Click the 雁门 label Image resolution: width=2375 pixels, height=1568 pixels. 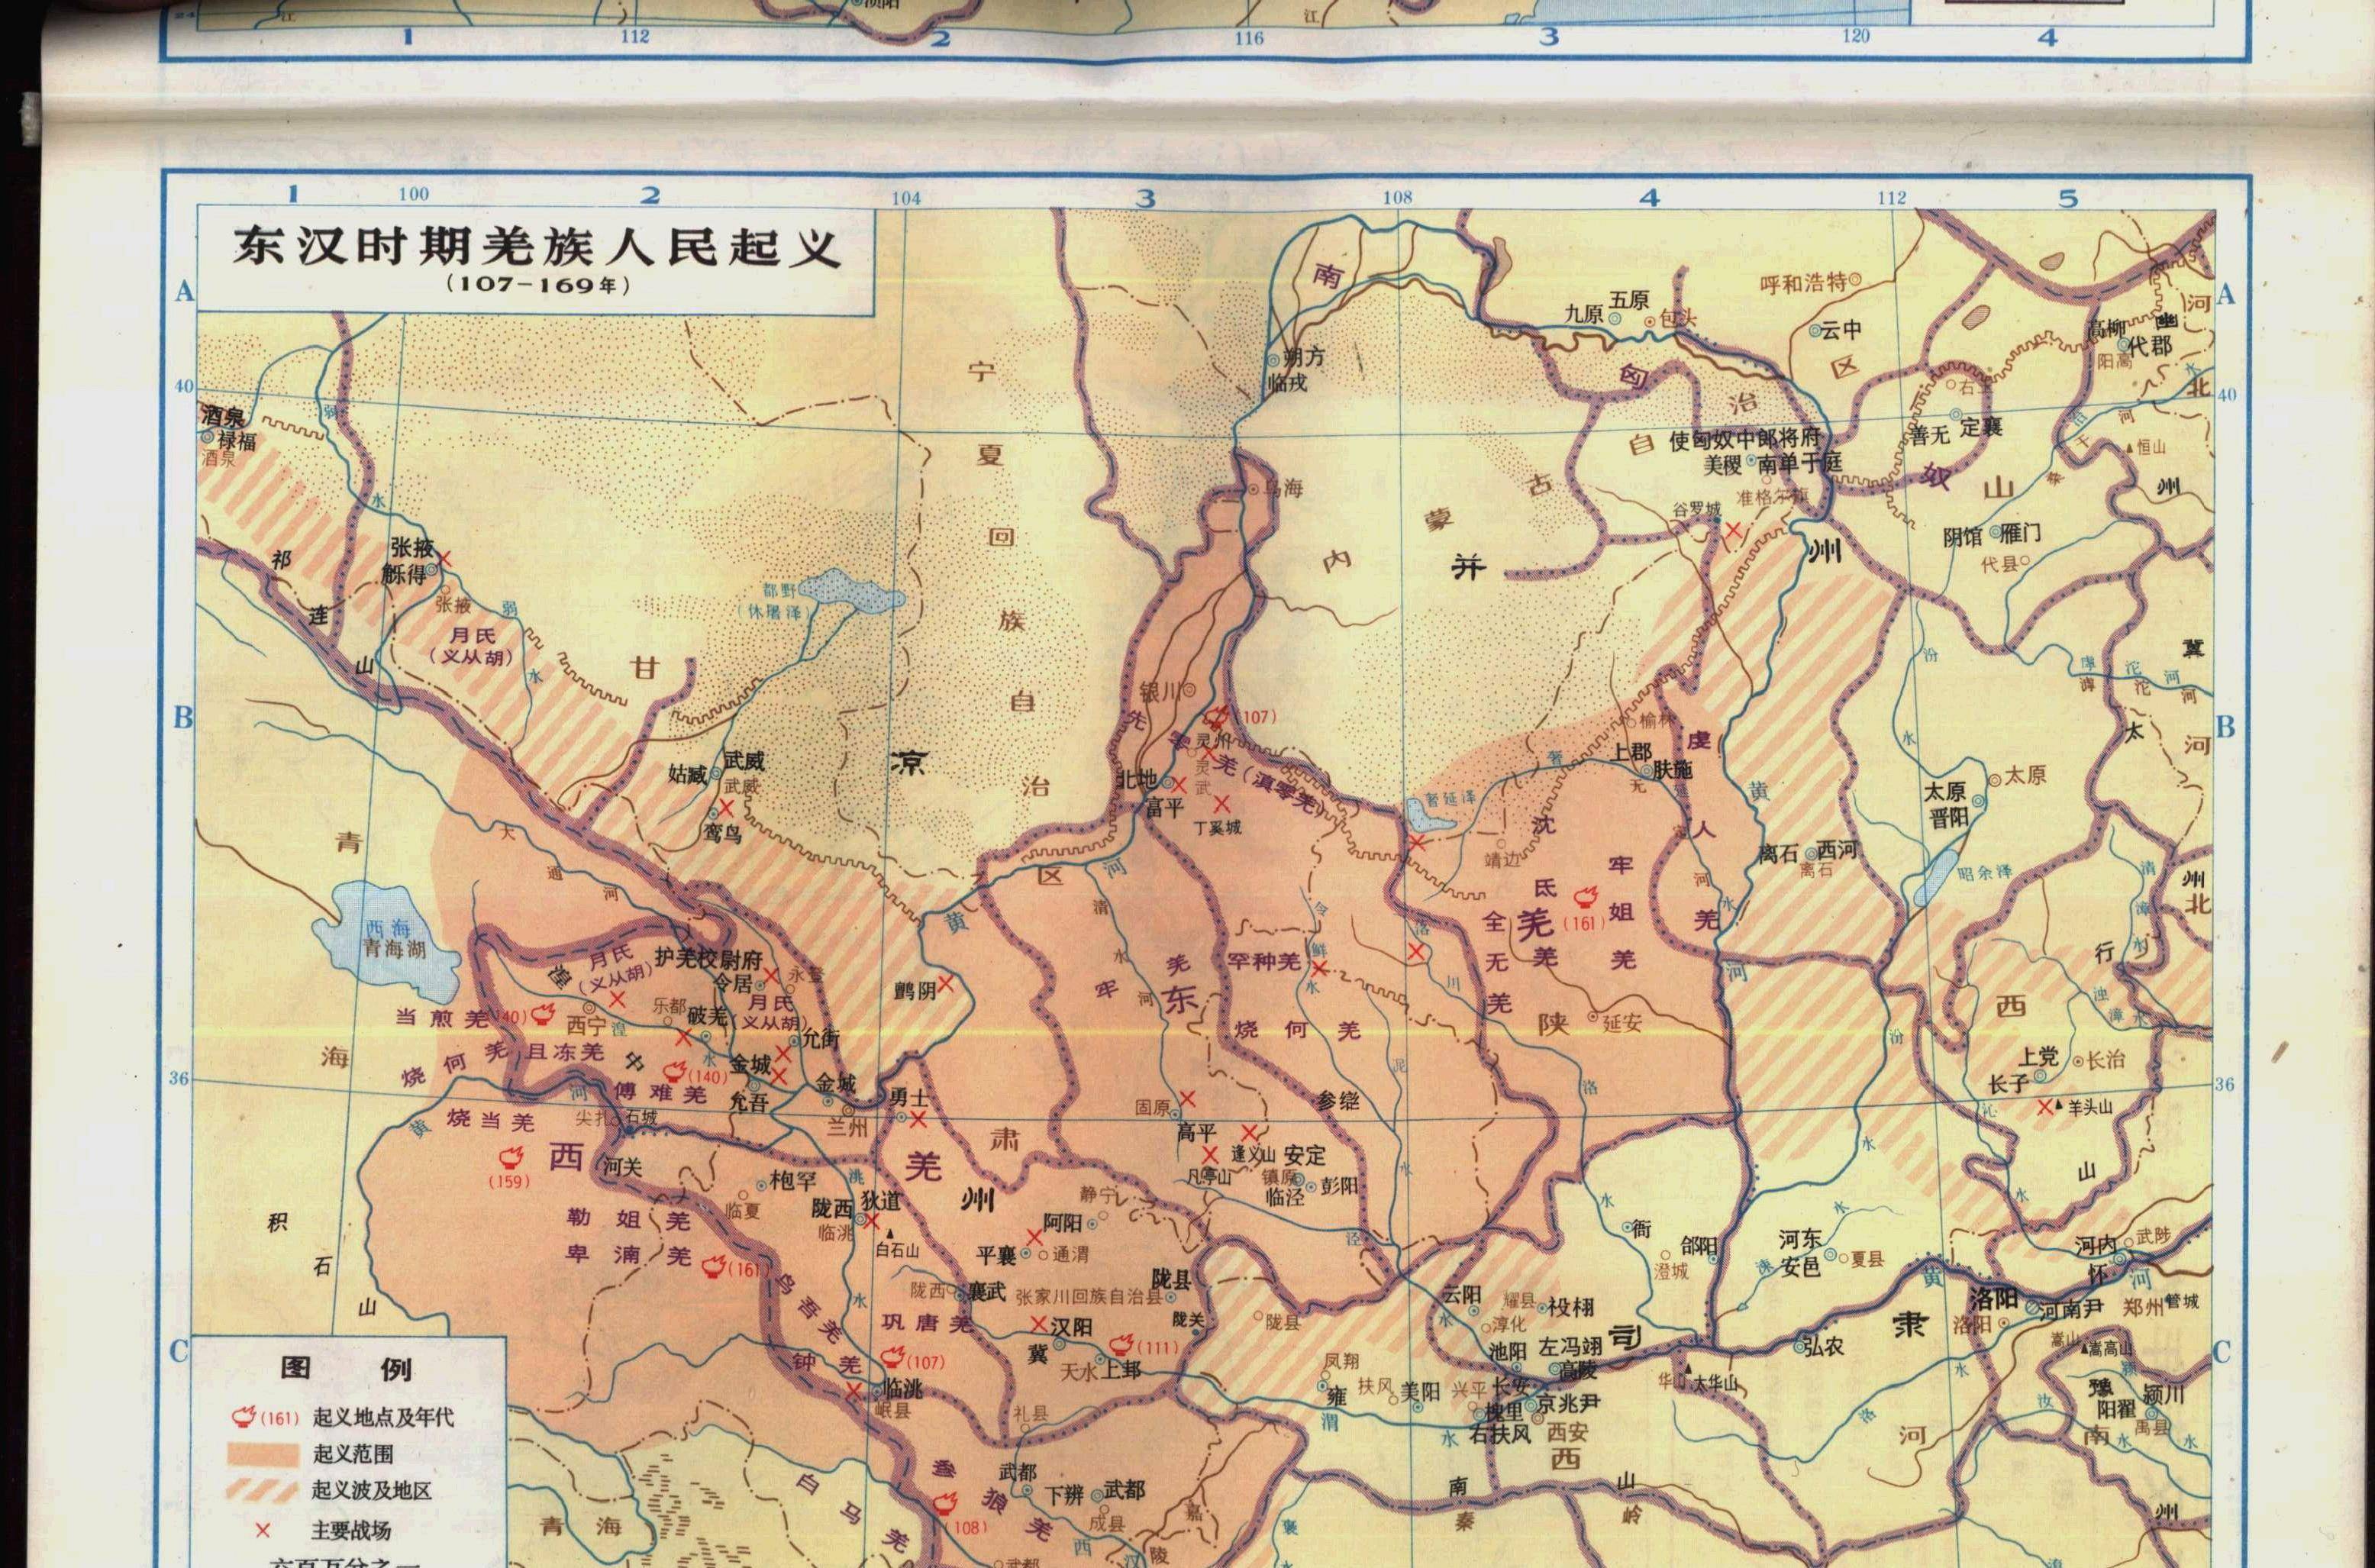tap(2020, 533)
